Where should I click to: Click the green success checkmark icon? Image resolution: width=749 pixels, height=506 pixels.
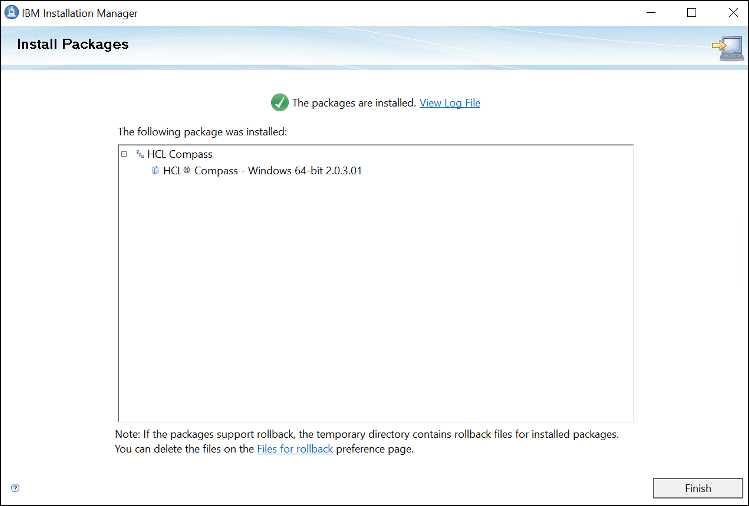point(279,102)
